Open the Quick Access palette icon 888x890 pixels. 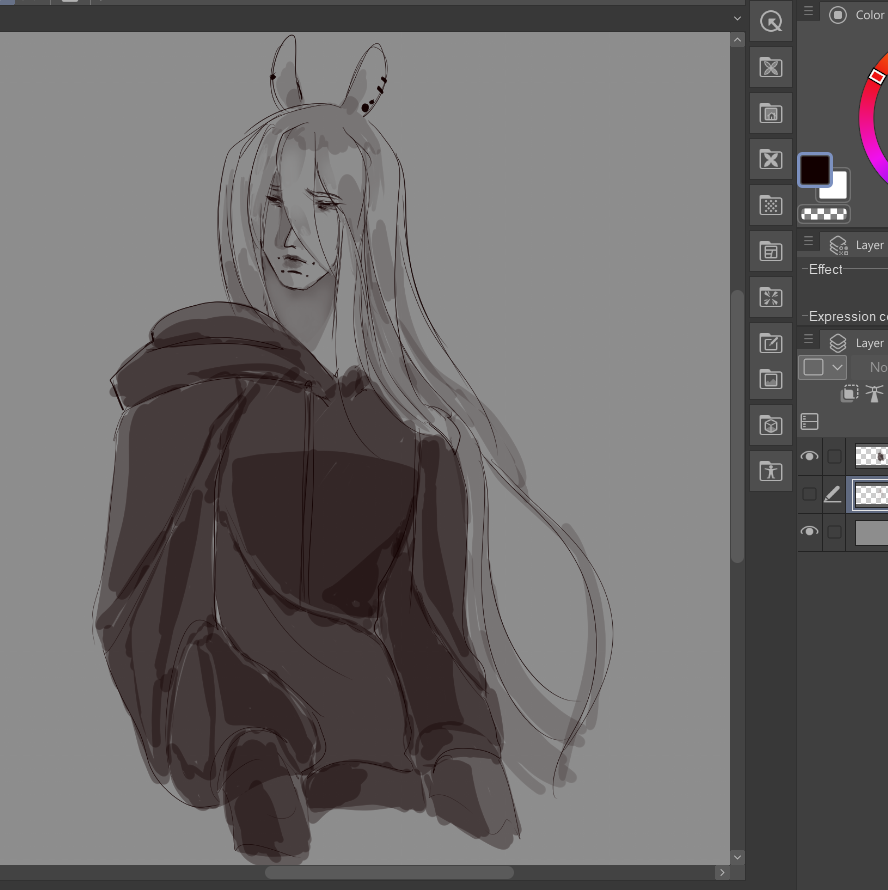click(x=771, y=22)
